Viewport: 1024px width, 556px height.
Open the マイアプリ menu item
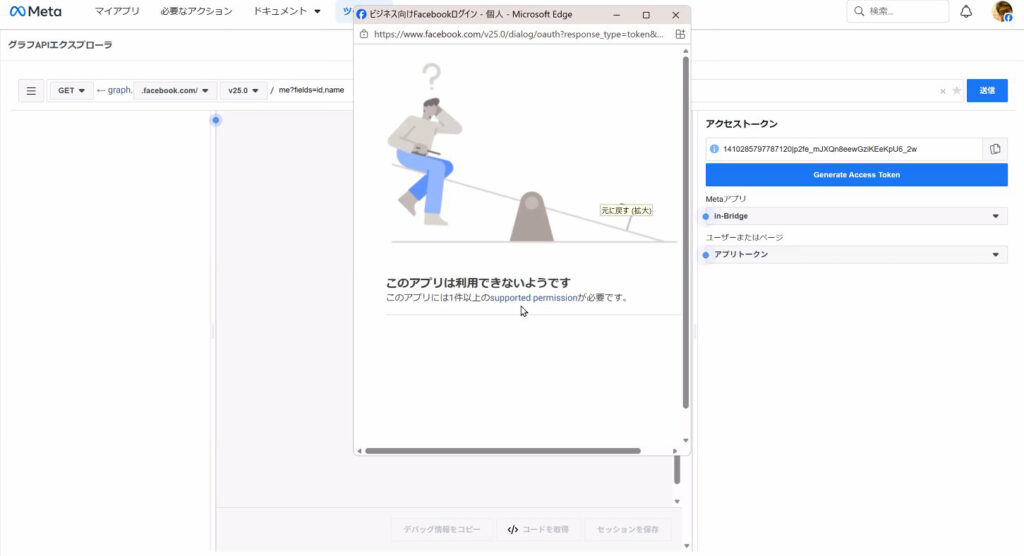117,12
